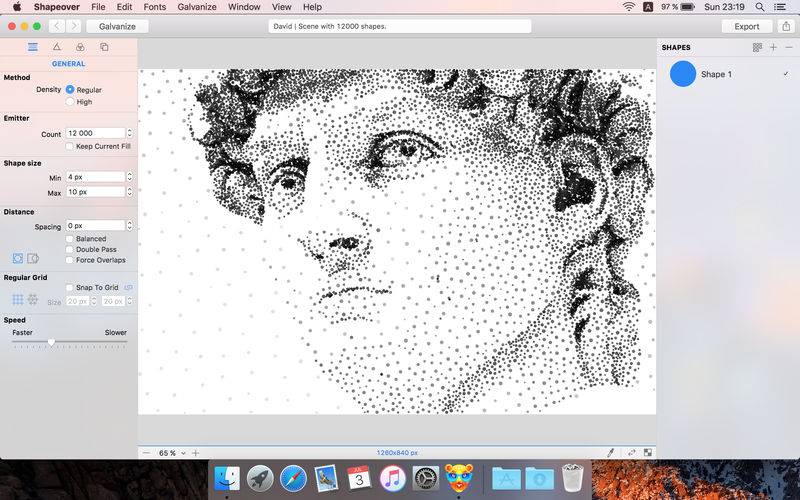Click the Galvanize toolbar button
The width and height of the screenshot is (800, 500).
coord(117,27)
